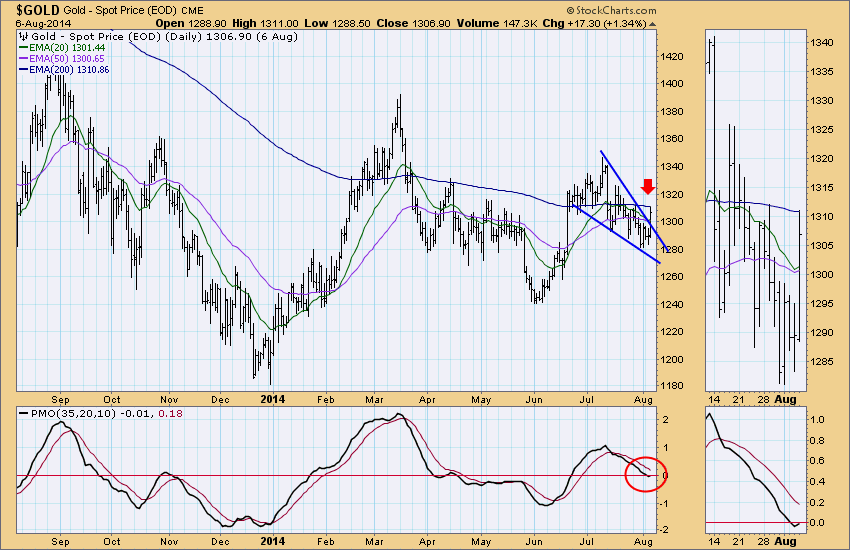
Task: Click the green up triangle beside Chg
Action: (653, 21)
